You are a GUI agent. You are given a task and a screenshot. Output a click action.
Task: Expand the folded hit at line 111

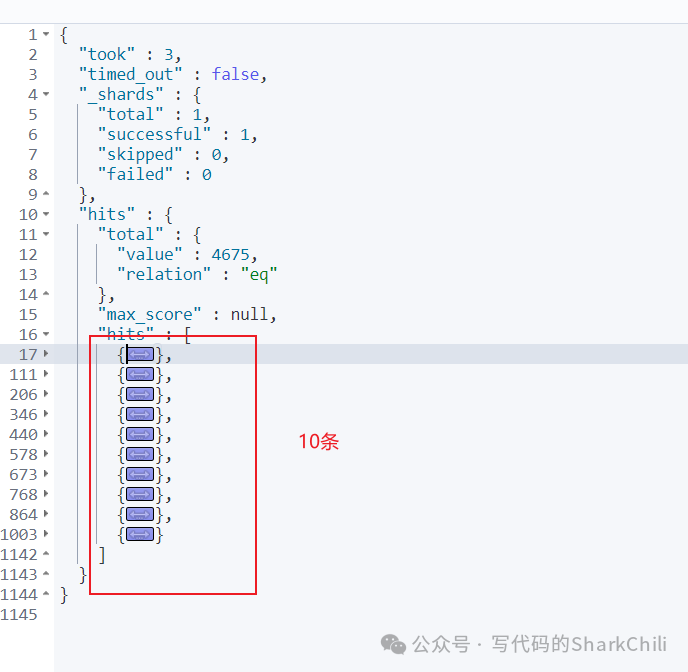[46, 374]
